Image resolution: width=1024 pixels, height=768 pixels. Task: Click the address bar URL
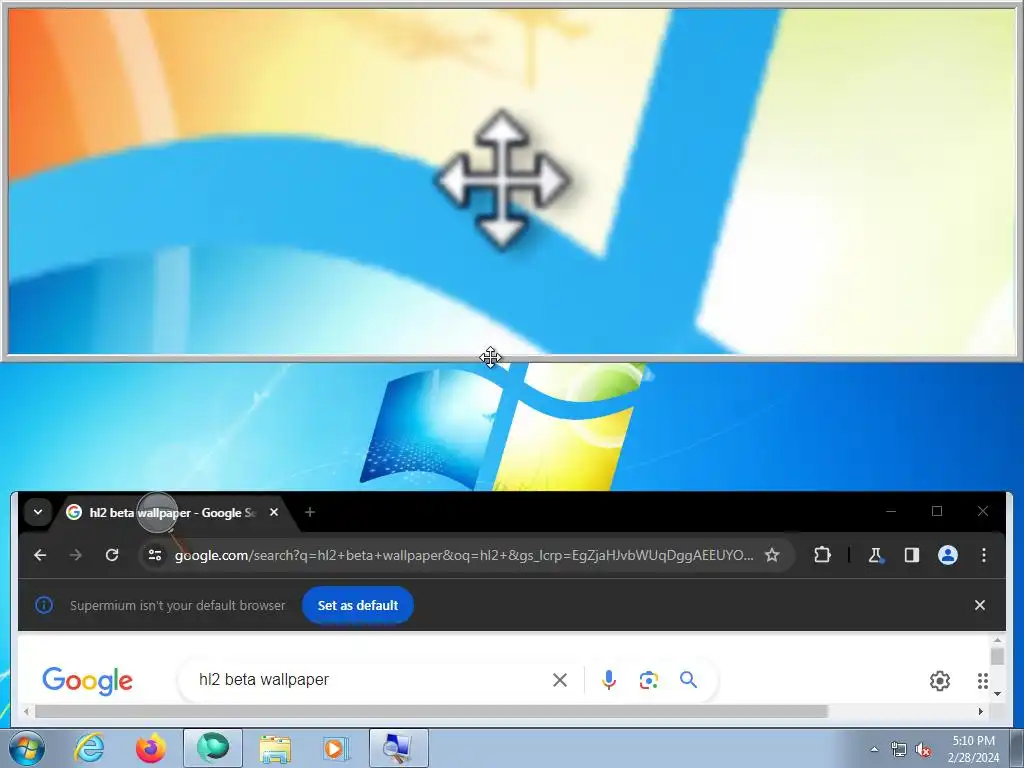pos(464,555)
